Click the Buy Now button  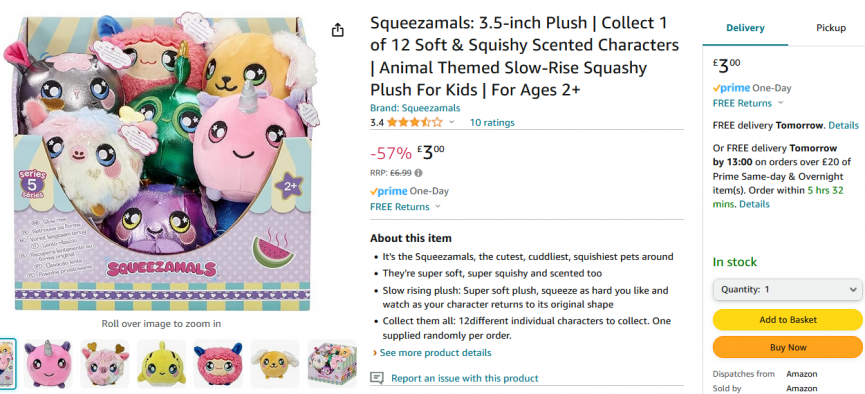(x=787, y=347)
